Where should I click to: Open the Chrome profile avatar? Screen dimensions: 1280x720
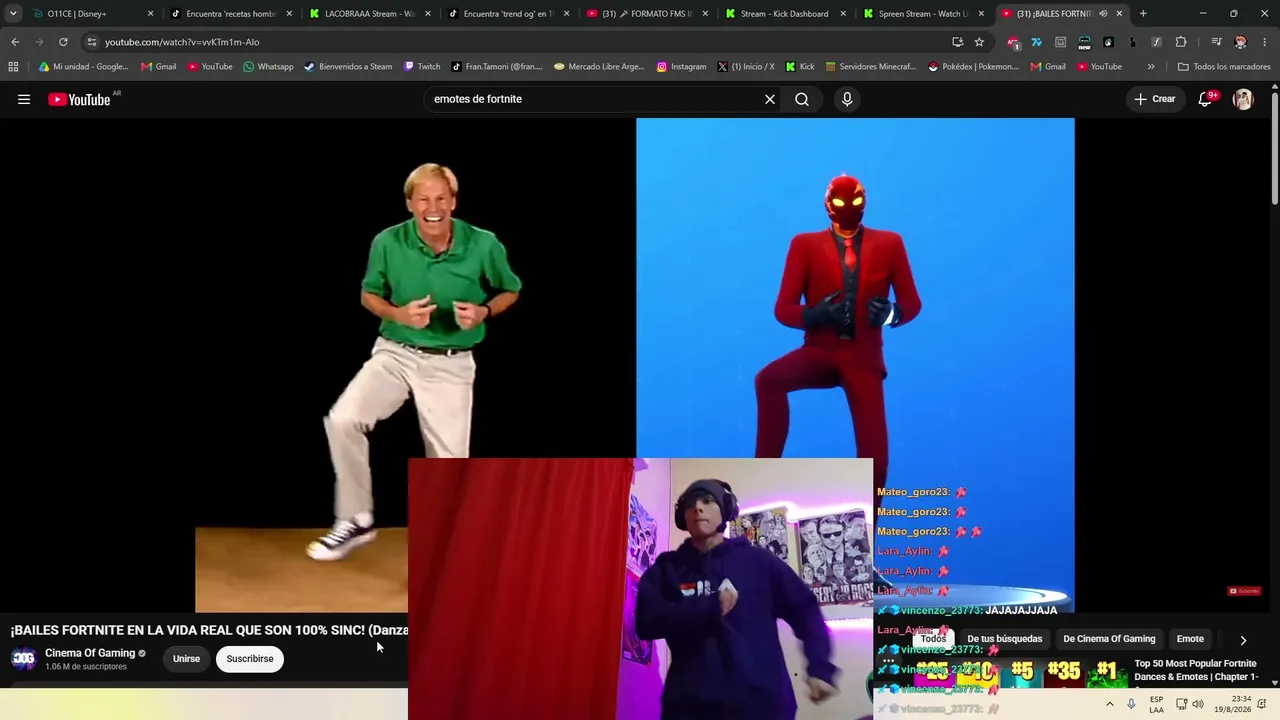click(x=1241, y=42)
